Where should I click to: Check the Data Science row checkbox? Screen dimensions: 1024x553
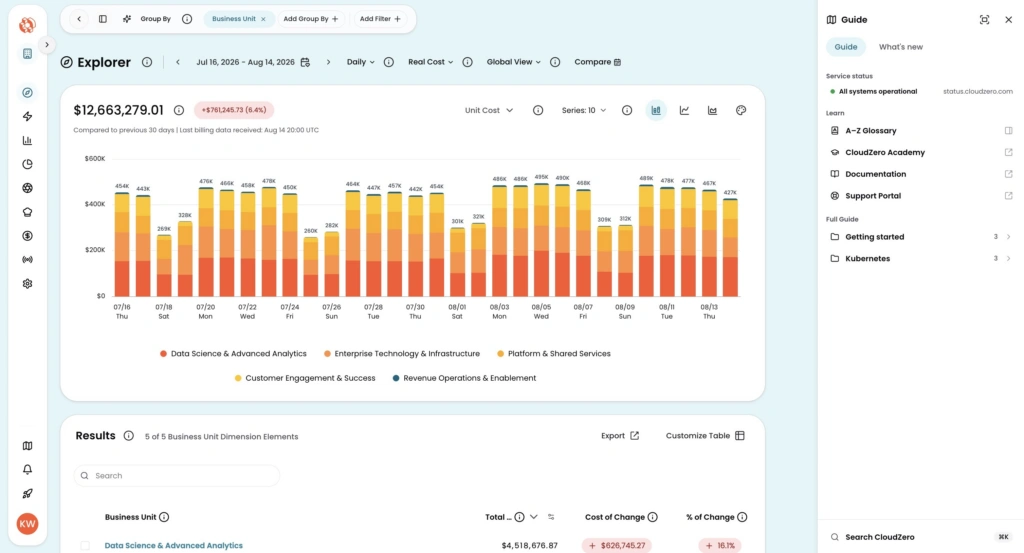(85, 545)
